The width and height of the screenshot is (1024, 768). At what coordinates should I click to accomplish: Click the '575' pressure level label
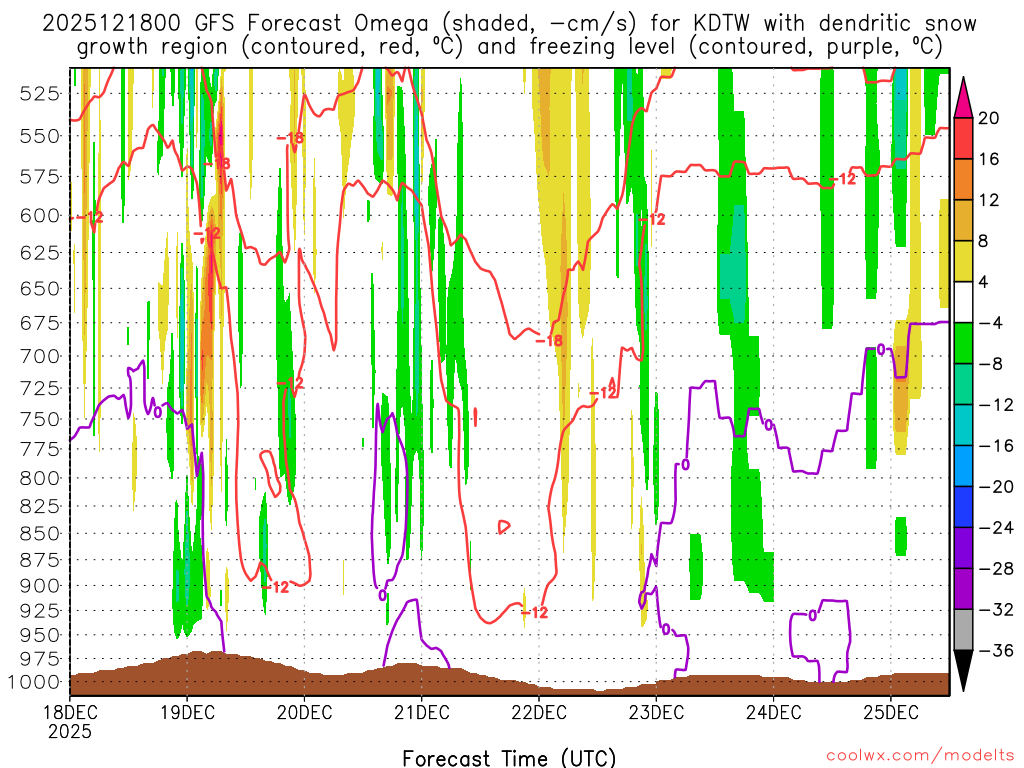click(x=40, y=177)
